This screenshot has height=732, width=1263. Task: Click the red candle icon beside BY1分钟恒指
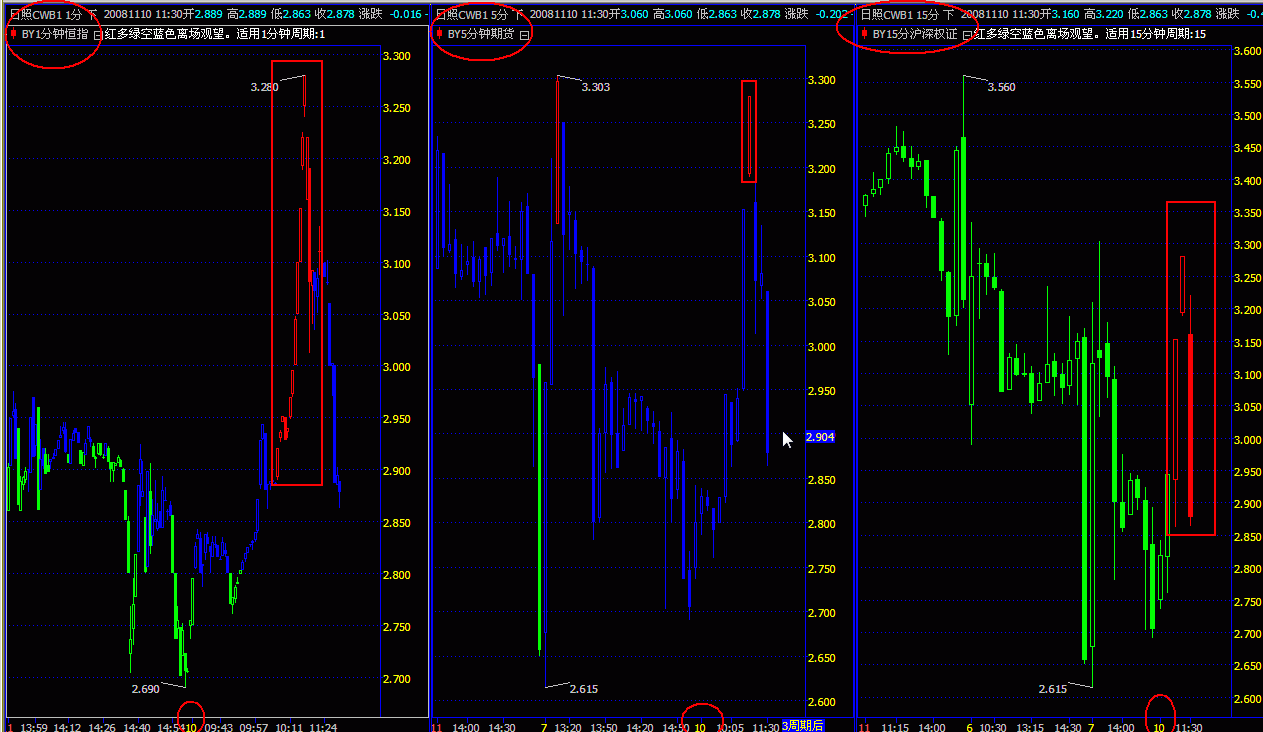click(12, 33)
